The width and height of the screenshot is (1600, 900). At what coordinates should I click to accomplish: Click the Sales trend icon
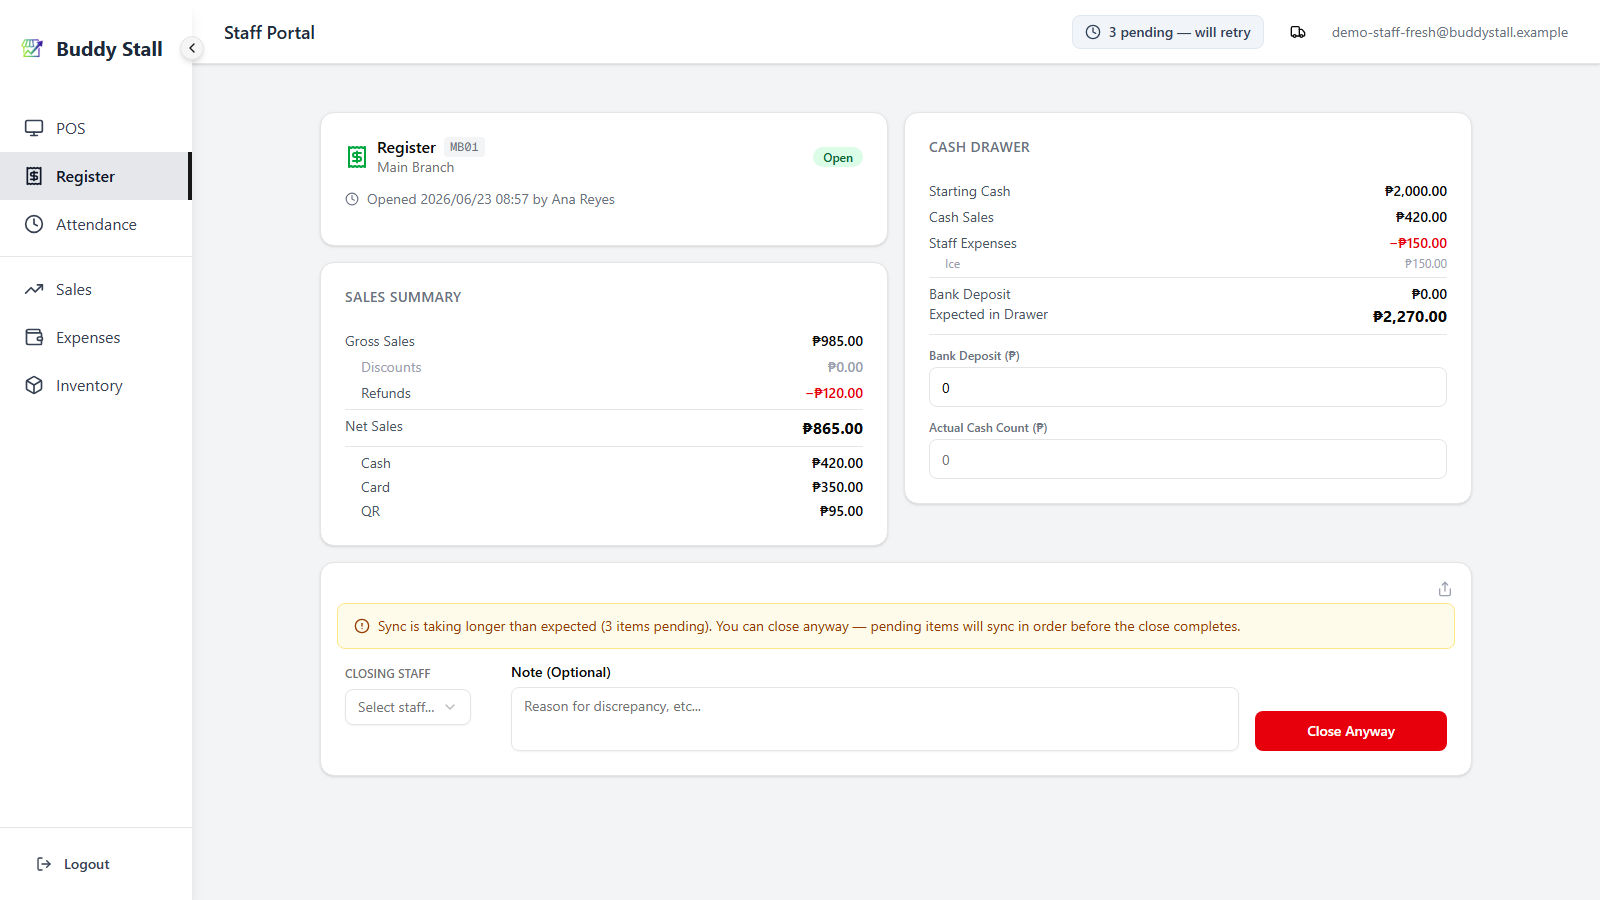[34, 289]
